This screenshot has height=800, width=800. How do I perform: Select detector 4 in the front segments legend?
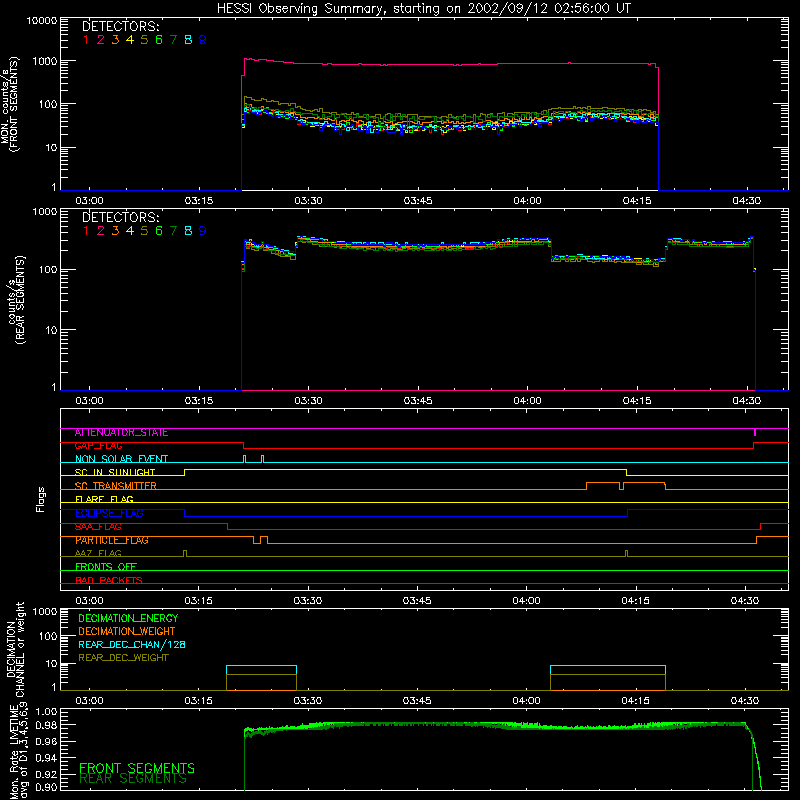pos(130,40)
